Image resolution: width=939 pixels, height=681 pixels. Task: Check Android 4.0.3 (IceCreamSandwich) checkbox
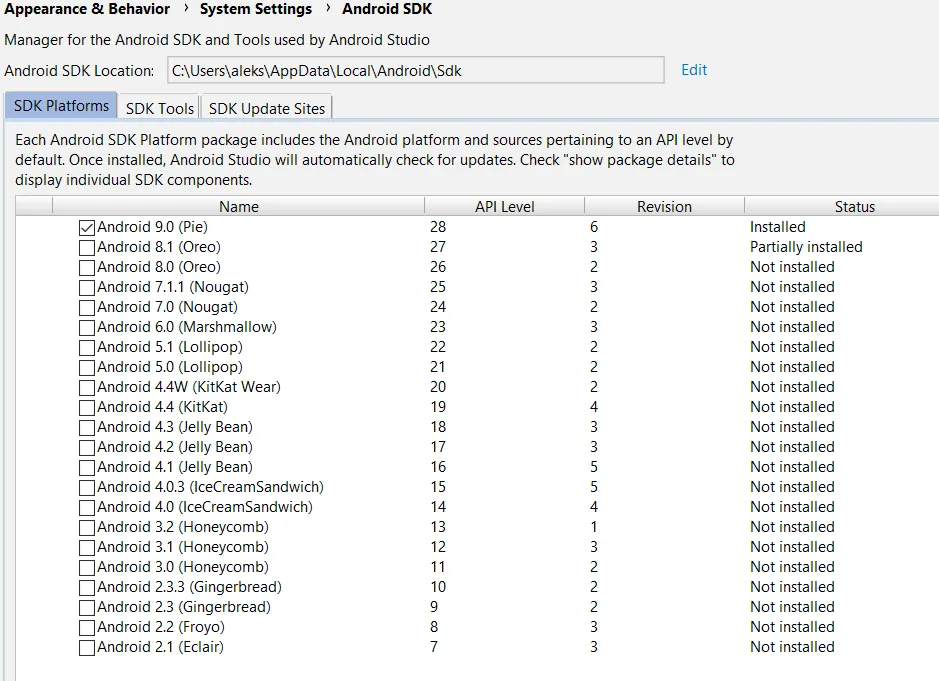[87, 487]
